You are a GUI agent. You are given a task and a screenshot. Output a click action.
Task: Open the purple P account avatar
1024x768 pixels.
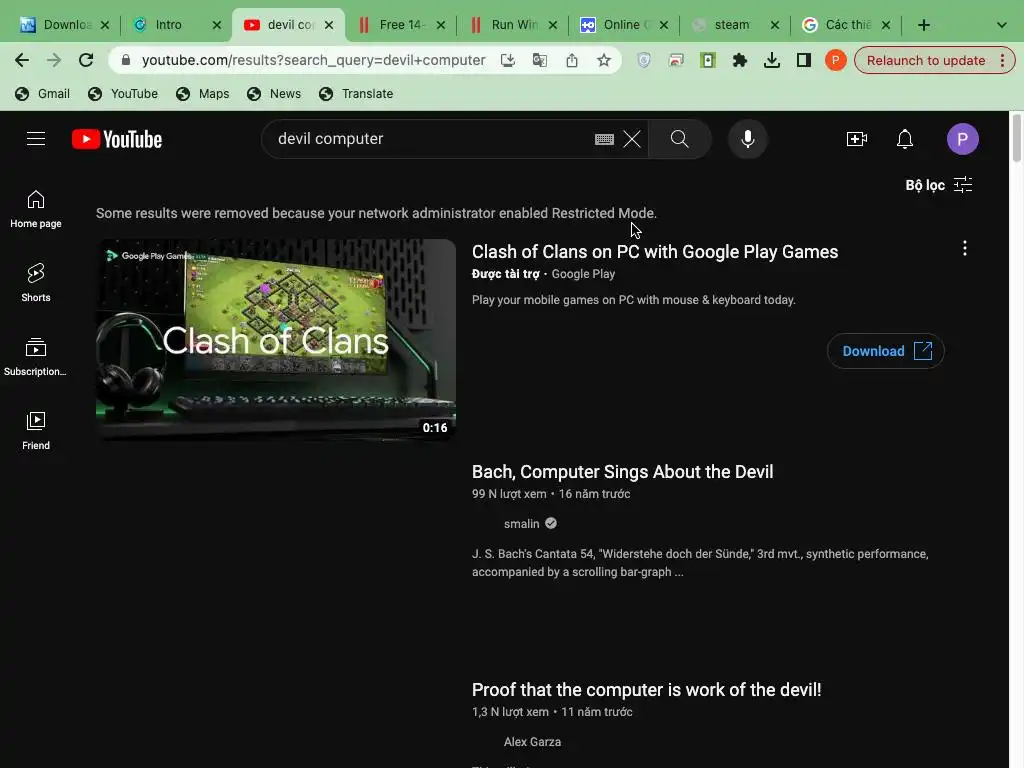pyautogui.click(x=963, y=139)
